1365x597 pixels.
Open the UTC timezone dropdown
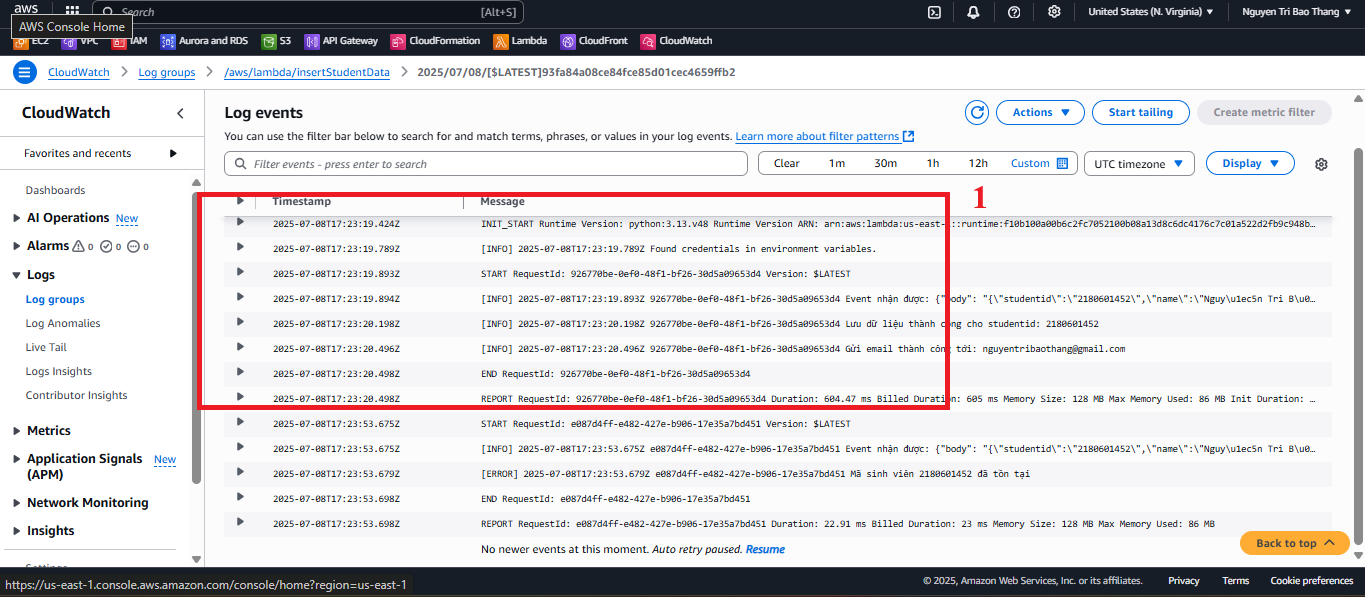[1139, 163]
